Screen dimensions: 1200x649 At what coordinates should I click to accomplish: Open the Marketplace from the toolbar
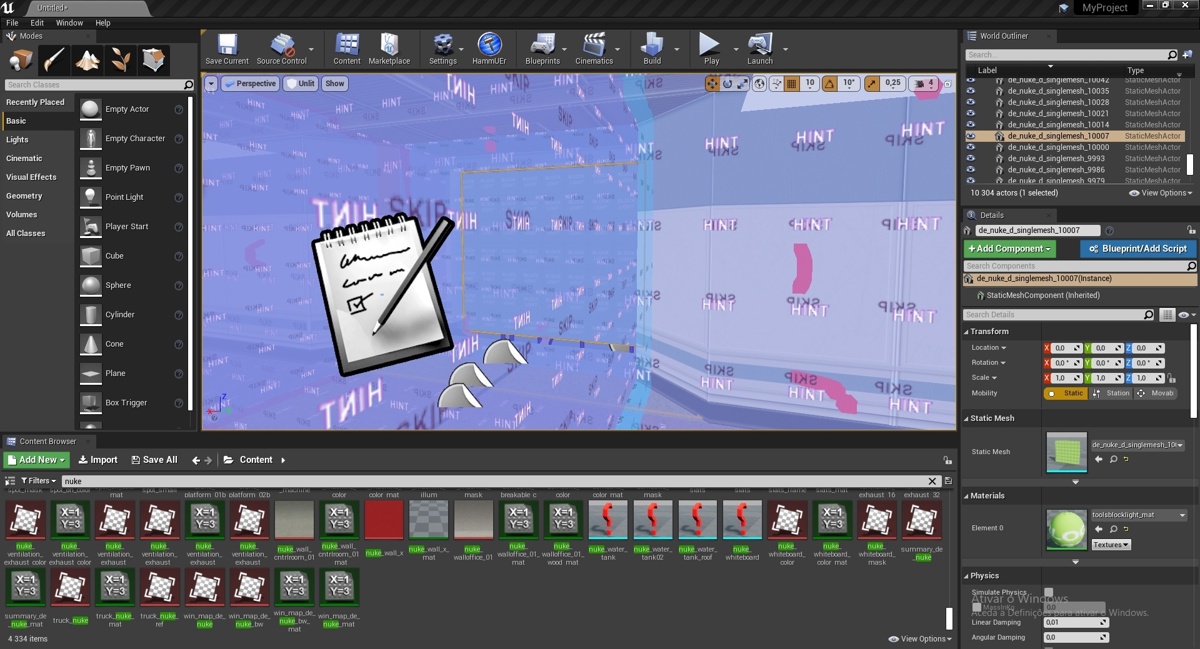point(389,45)
